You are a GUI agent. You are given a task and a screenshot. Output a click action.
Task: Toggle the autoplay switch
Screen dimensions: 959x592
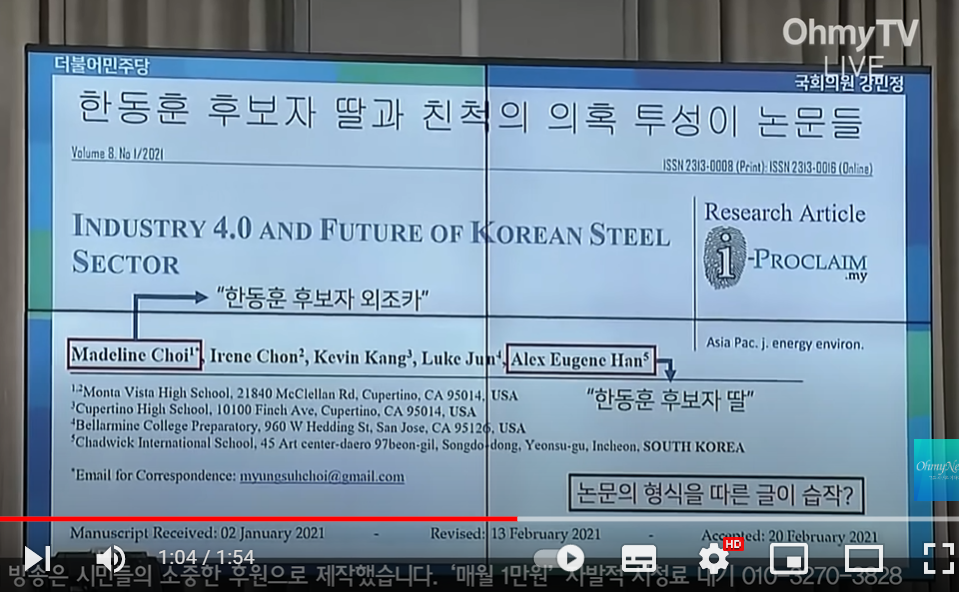tap(558, 558)
